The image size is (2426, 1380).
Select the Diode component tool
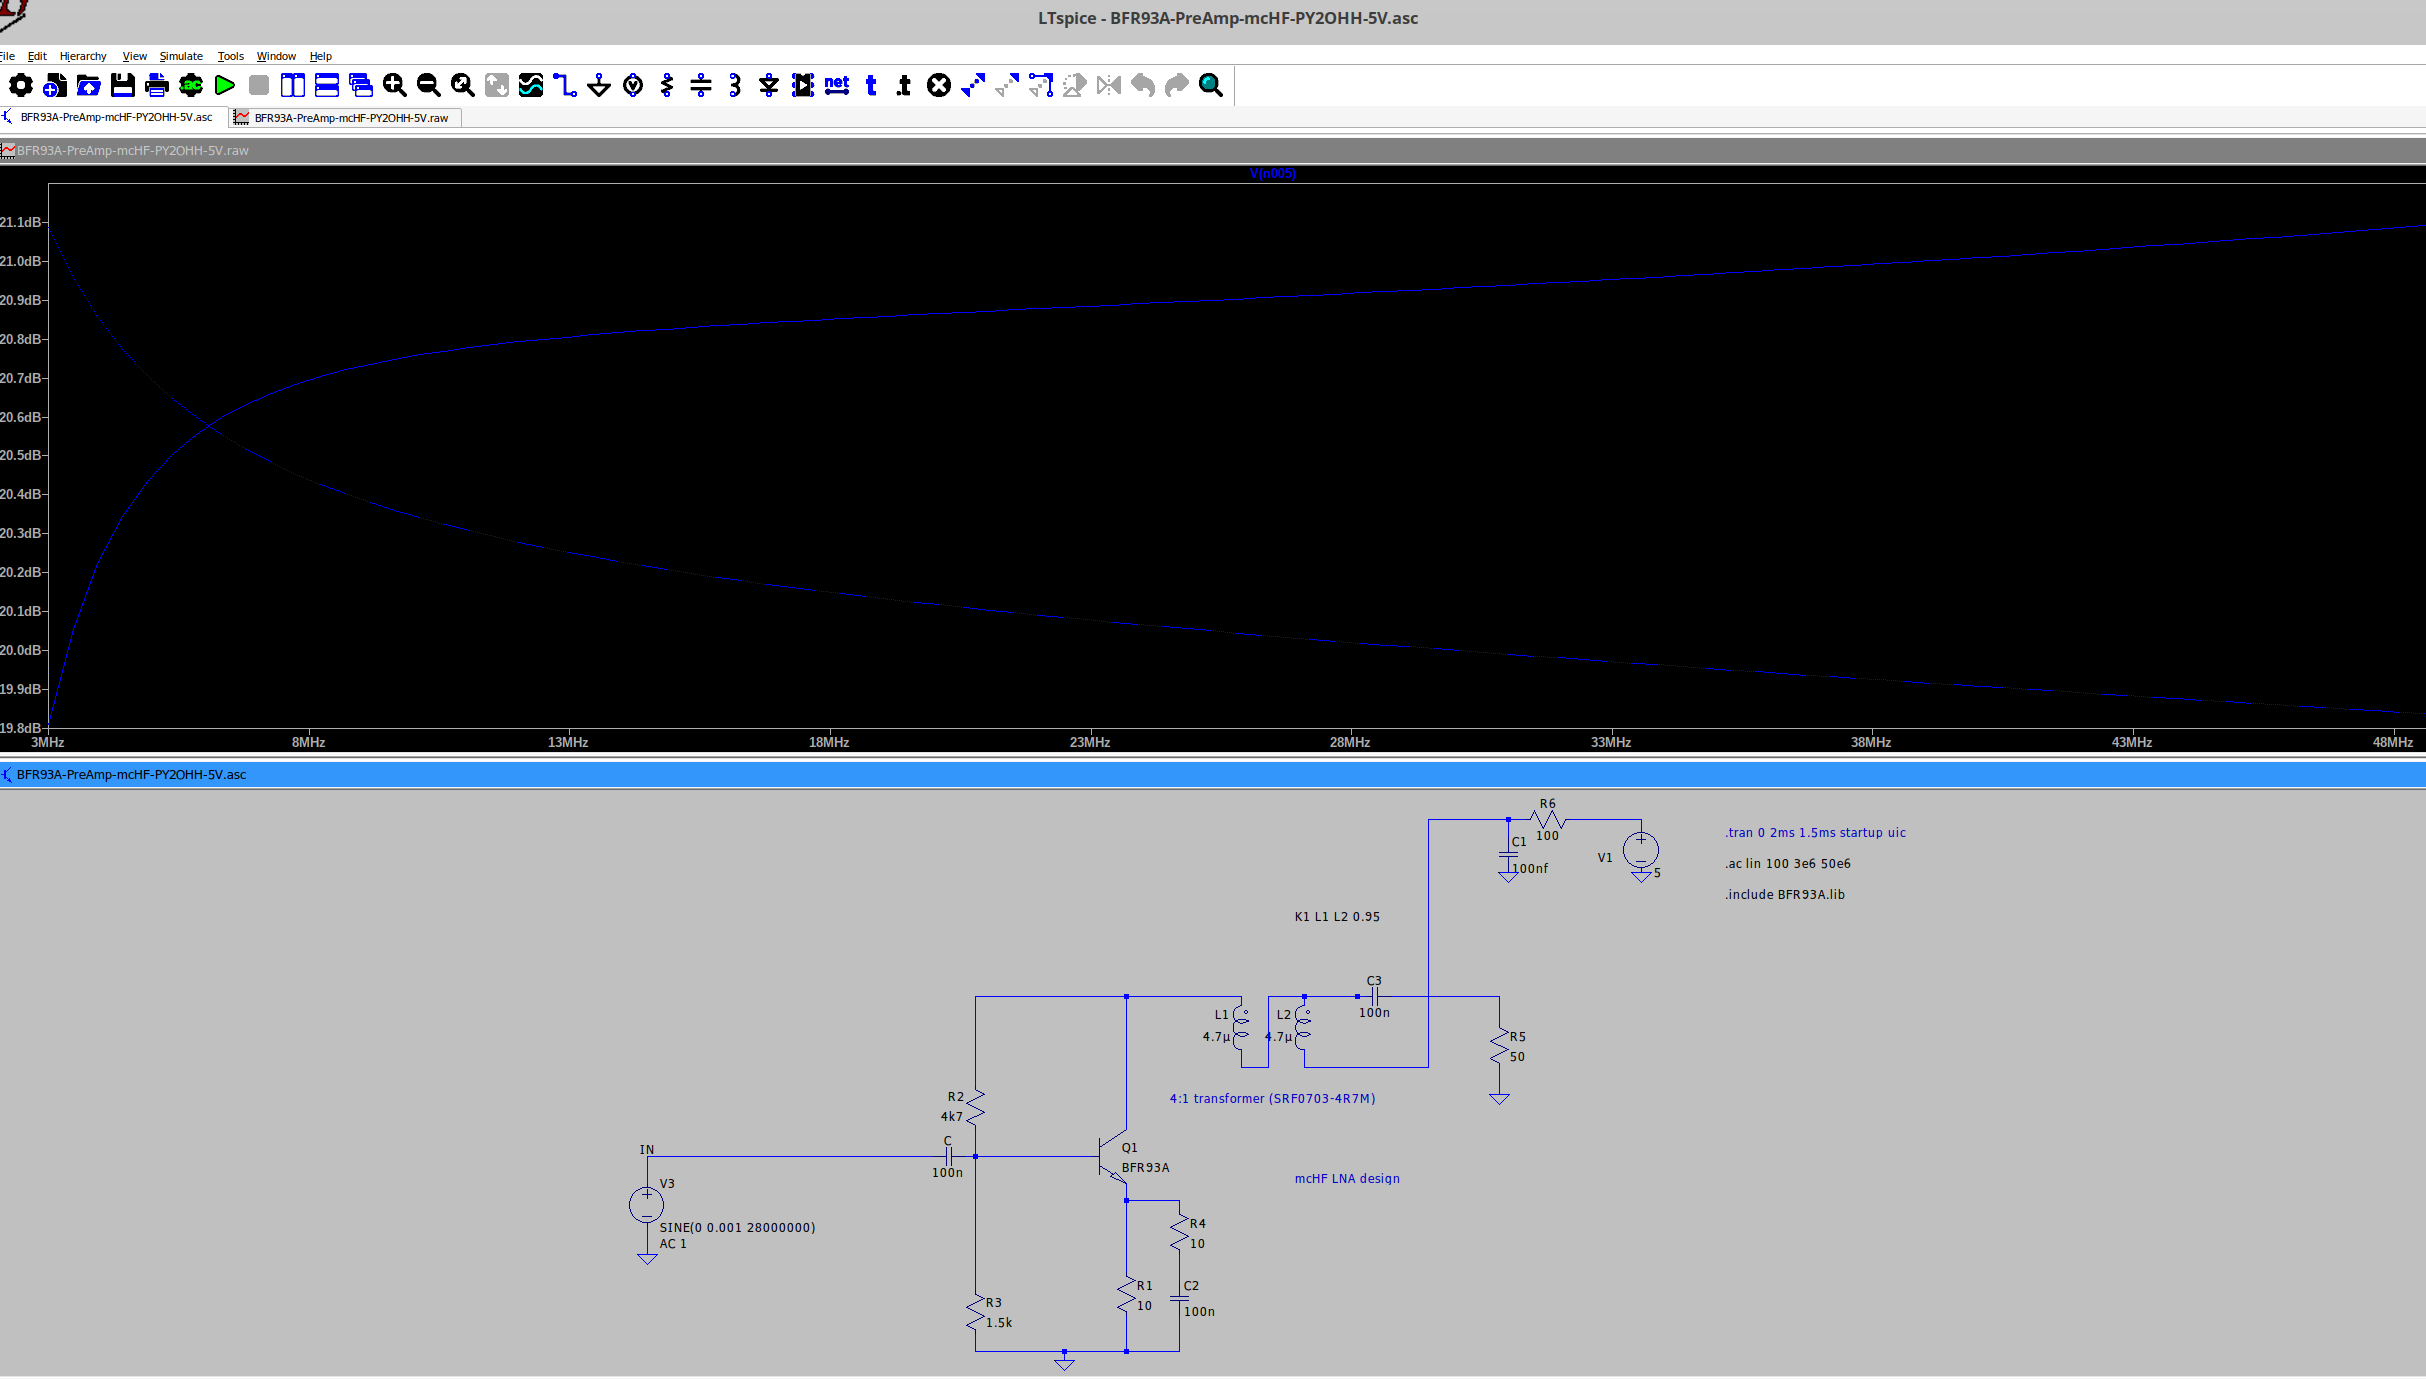(x=769, y=86)
